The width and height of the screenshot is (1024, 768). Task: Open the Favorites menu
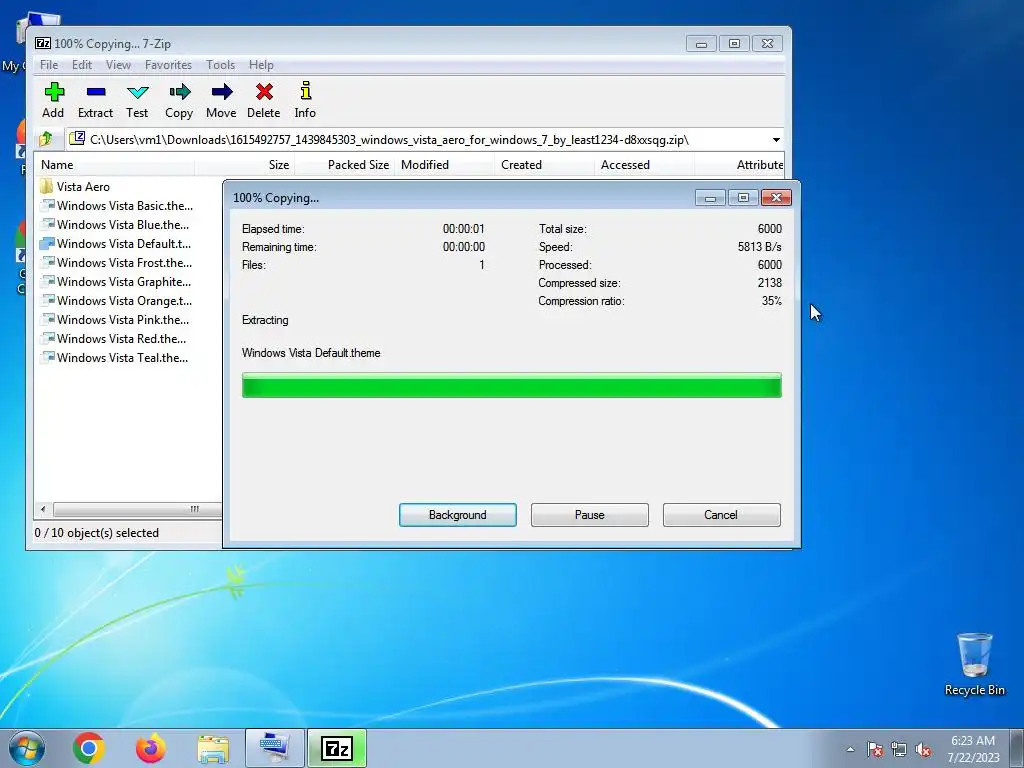click(x=168, y=65)
